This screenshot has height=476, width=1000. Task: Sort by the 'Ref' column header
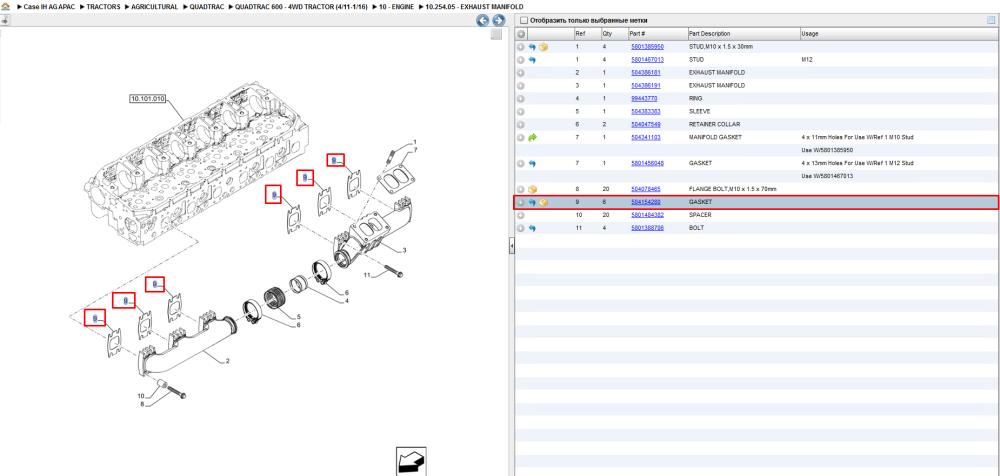(580, 34)
